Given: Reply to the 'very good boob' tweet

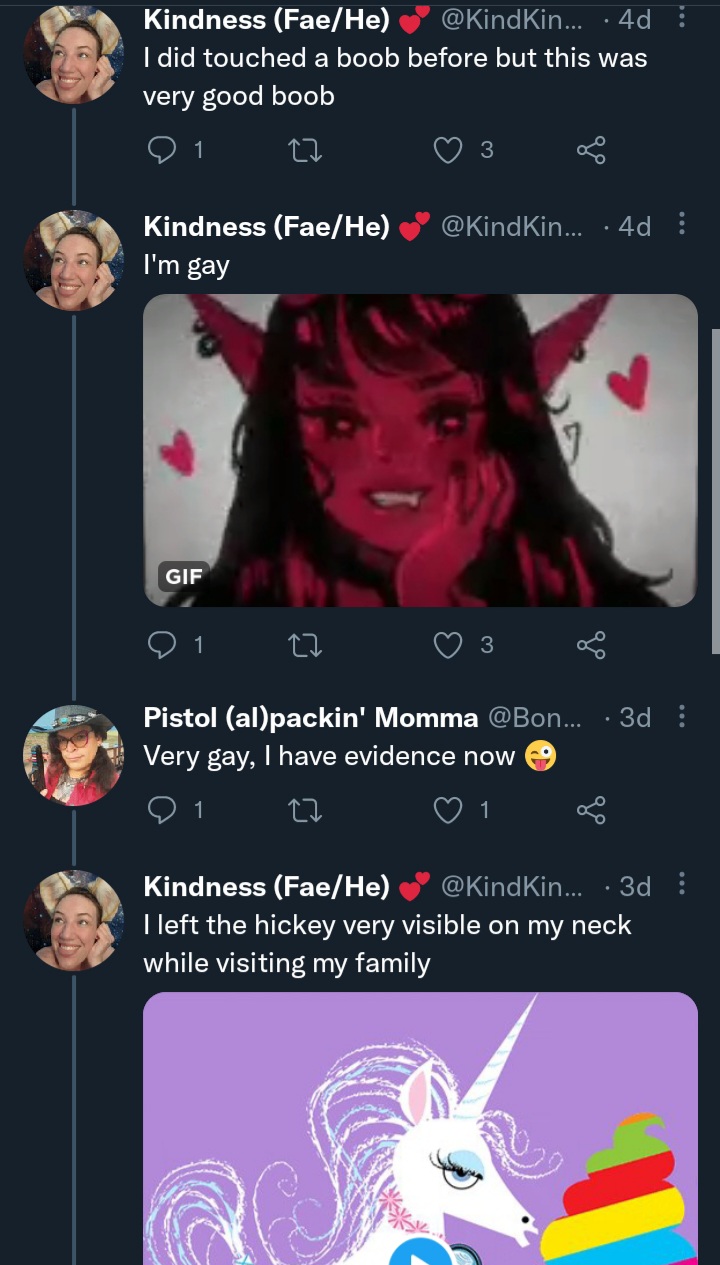Looking at the screenshot, I should tap(162, 150).
